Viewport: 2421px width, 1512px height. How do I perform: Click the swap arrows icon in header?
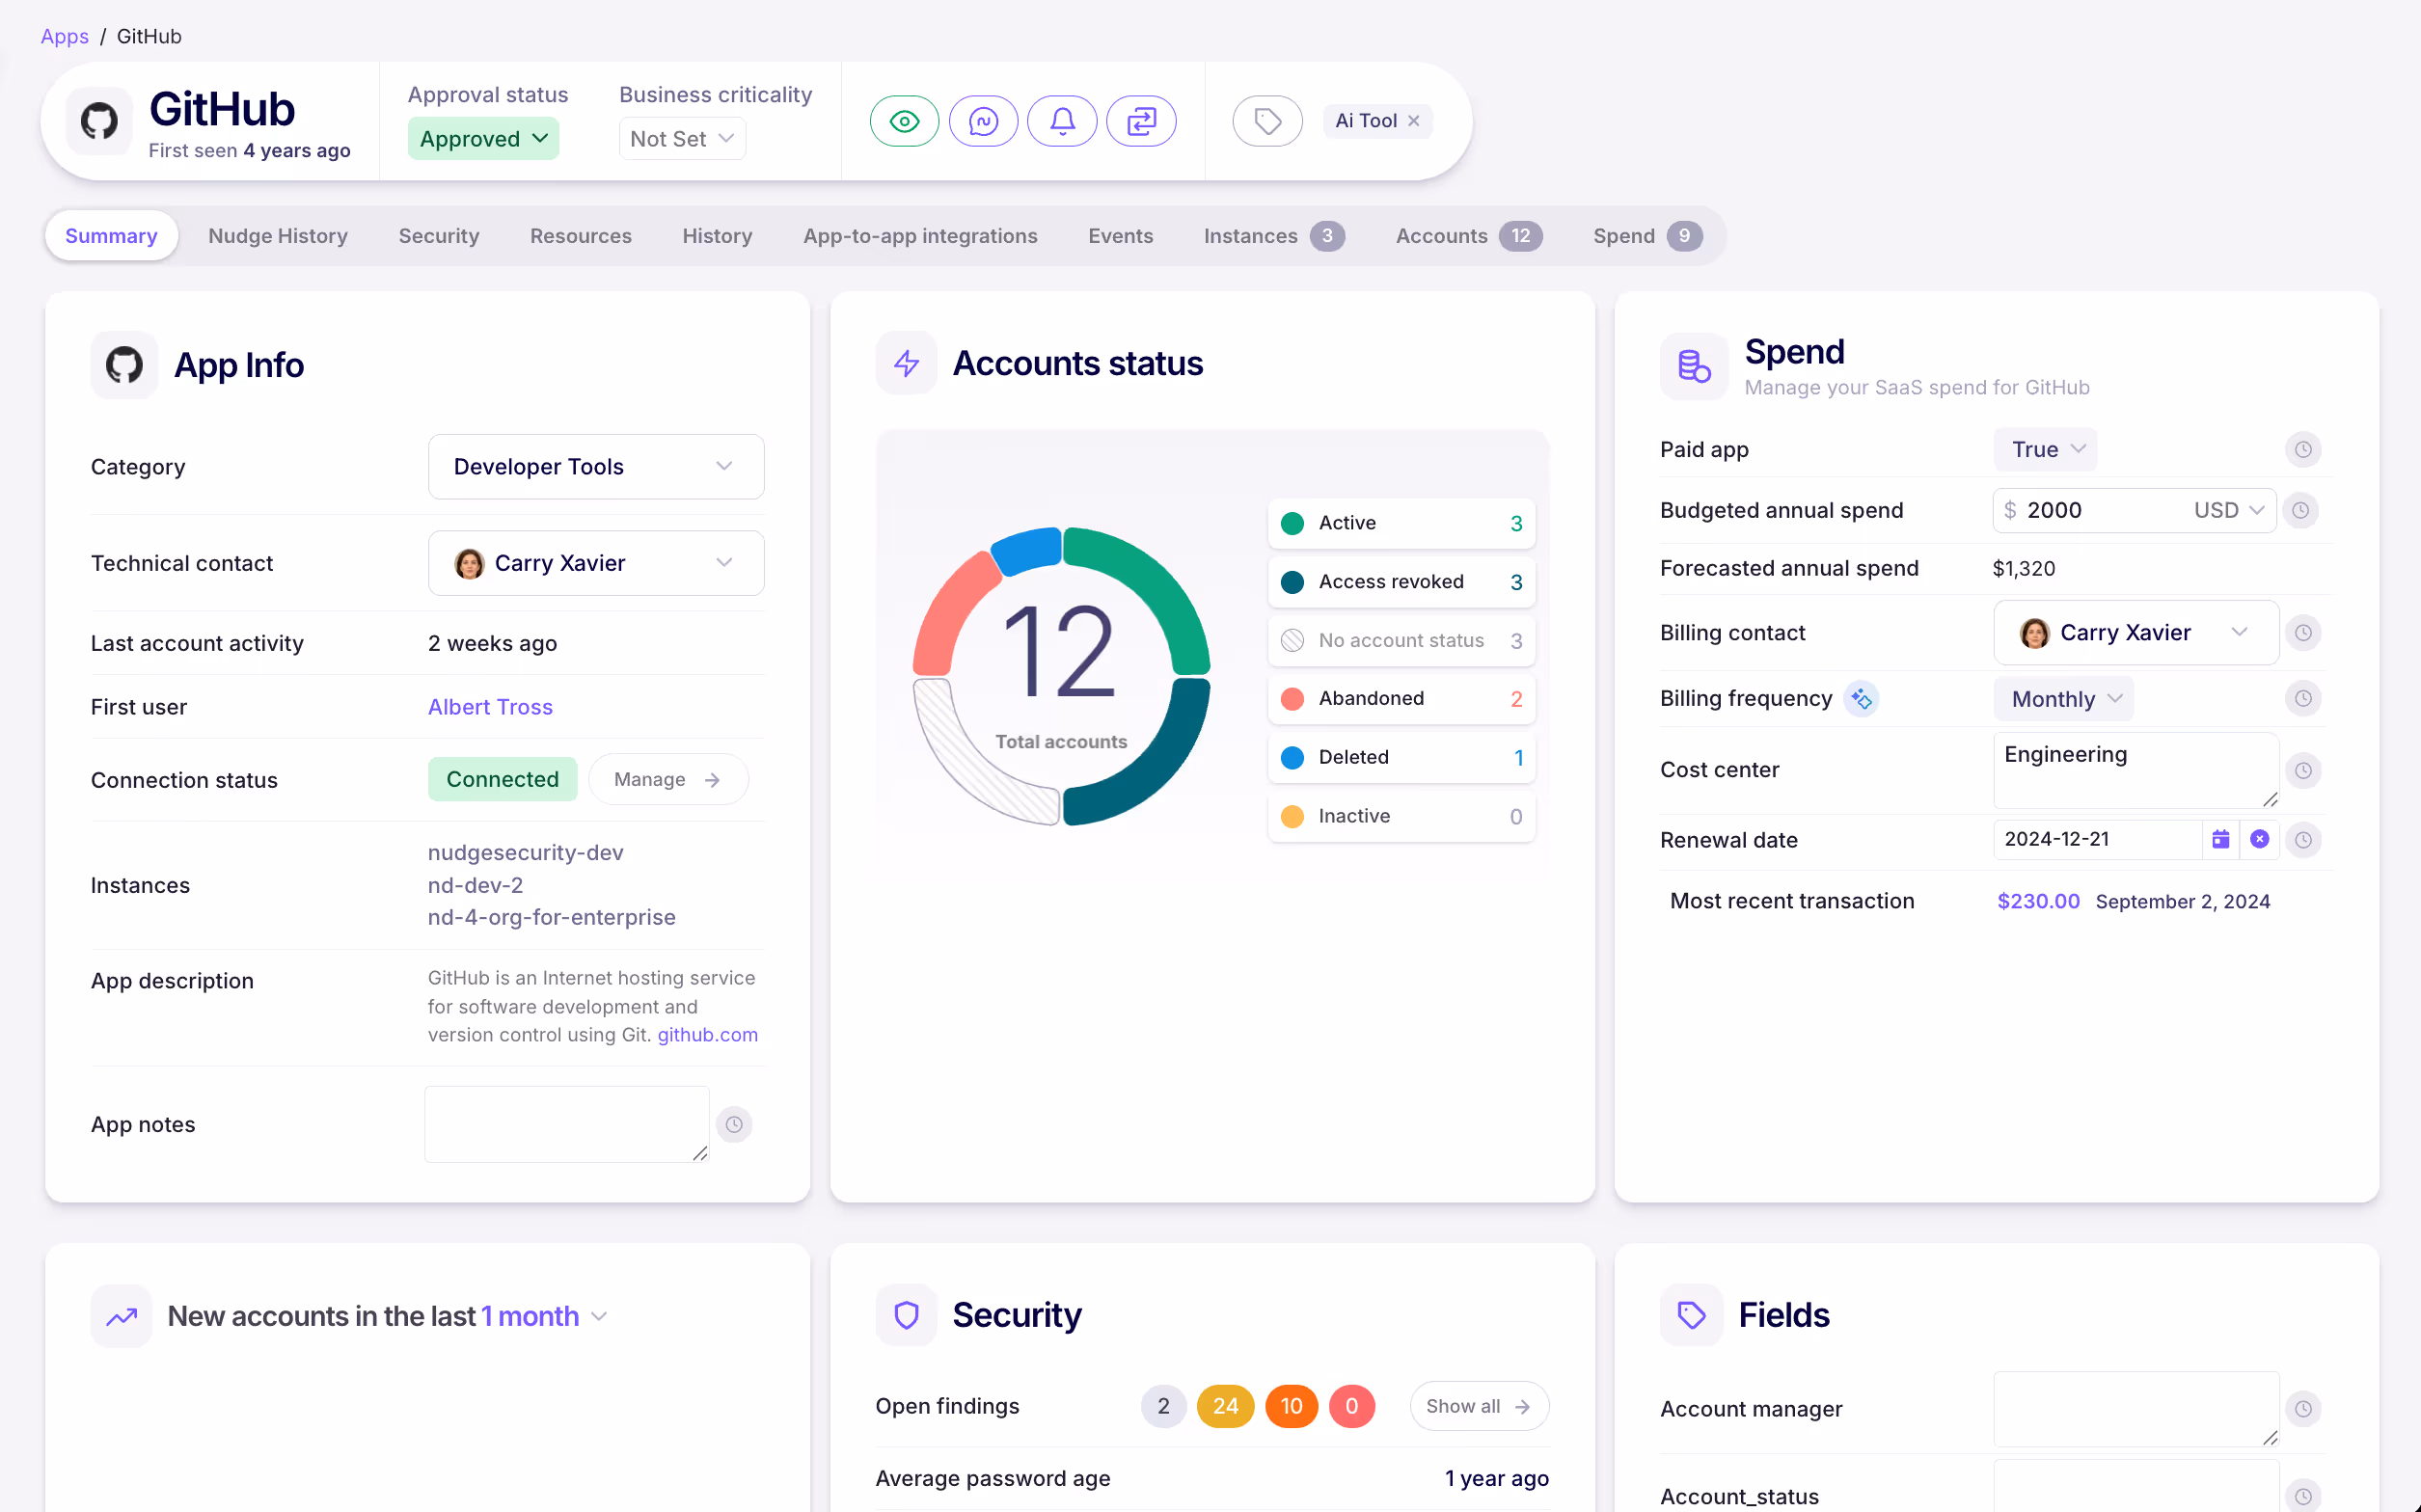(x=1141, y=121)
